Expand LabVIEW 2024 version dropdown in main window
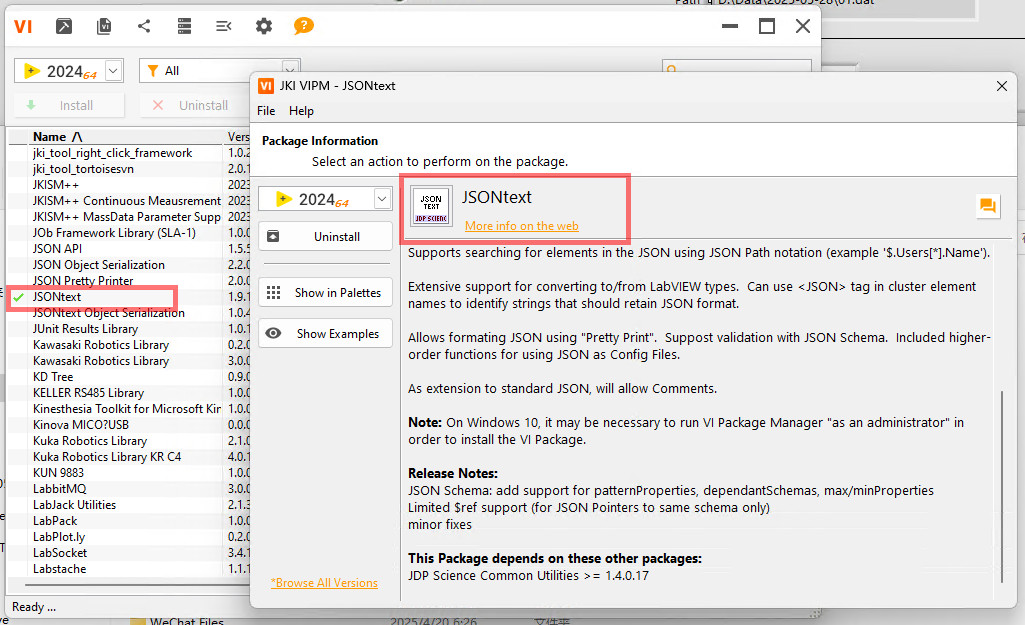Viewport: 1025px width, 625px height. [x=113, y=71]
